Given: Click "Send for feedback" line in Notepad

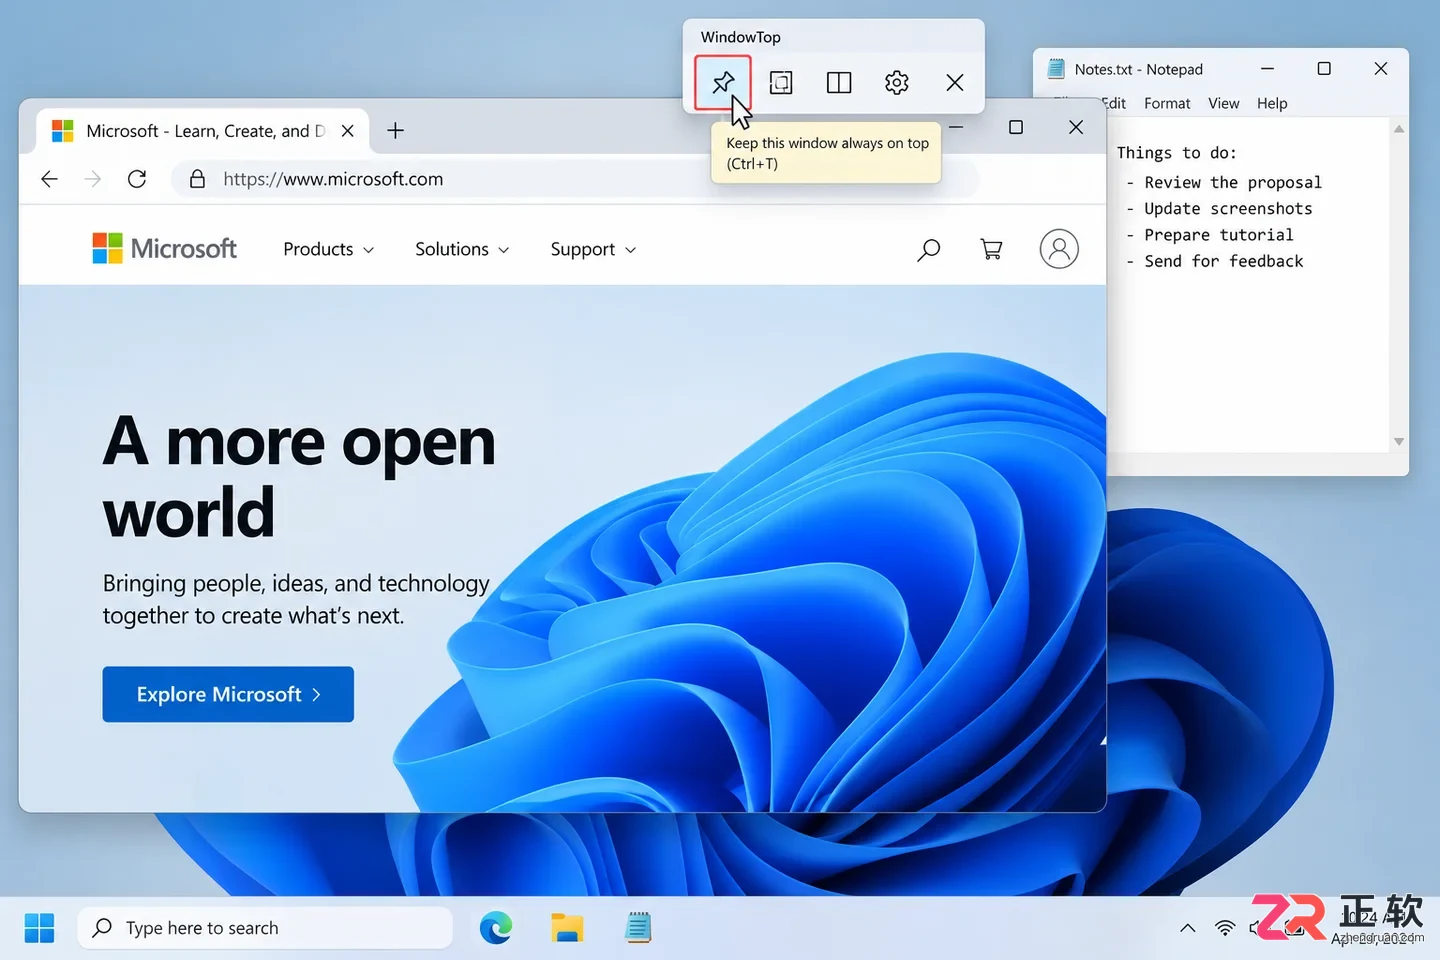Looking at the screenshot, I should pyautogui.click(x=1224, y=261).
